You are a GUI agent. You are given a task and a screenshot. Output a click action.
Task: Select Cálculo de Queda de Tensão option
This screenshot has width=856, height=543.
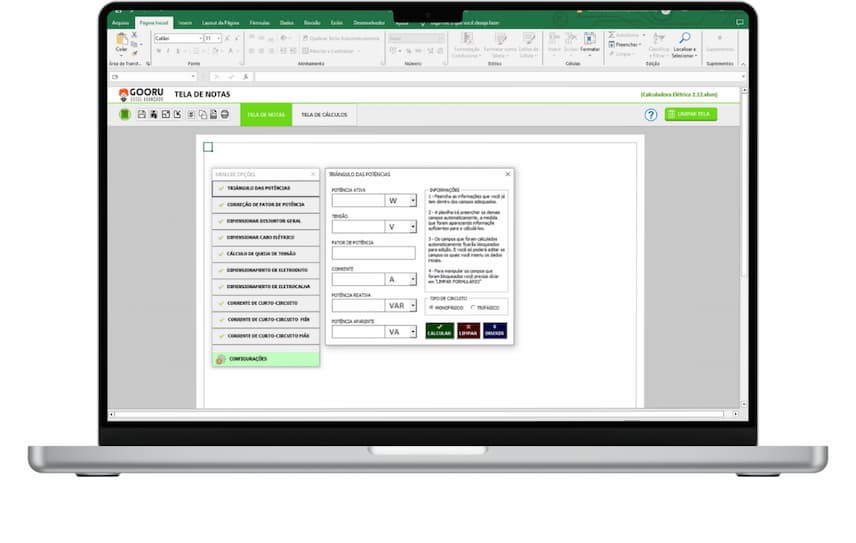click(266, 254)
